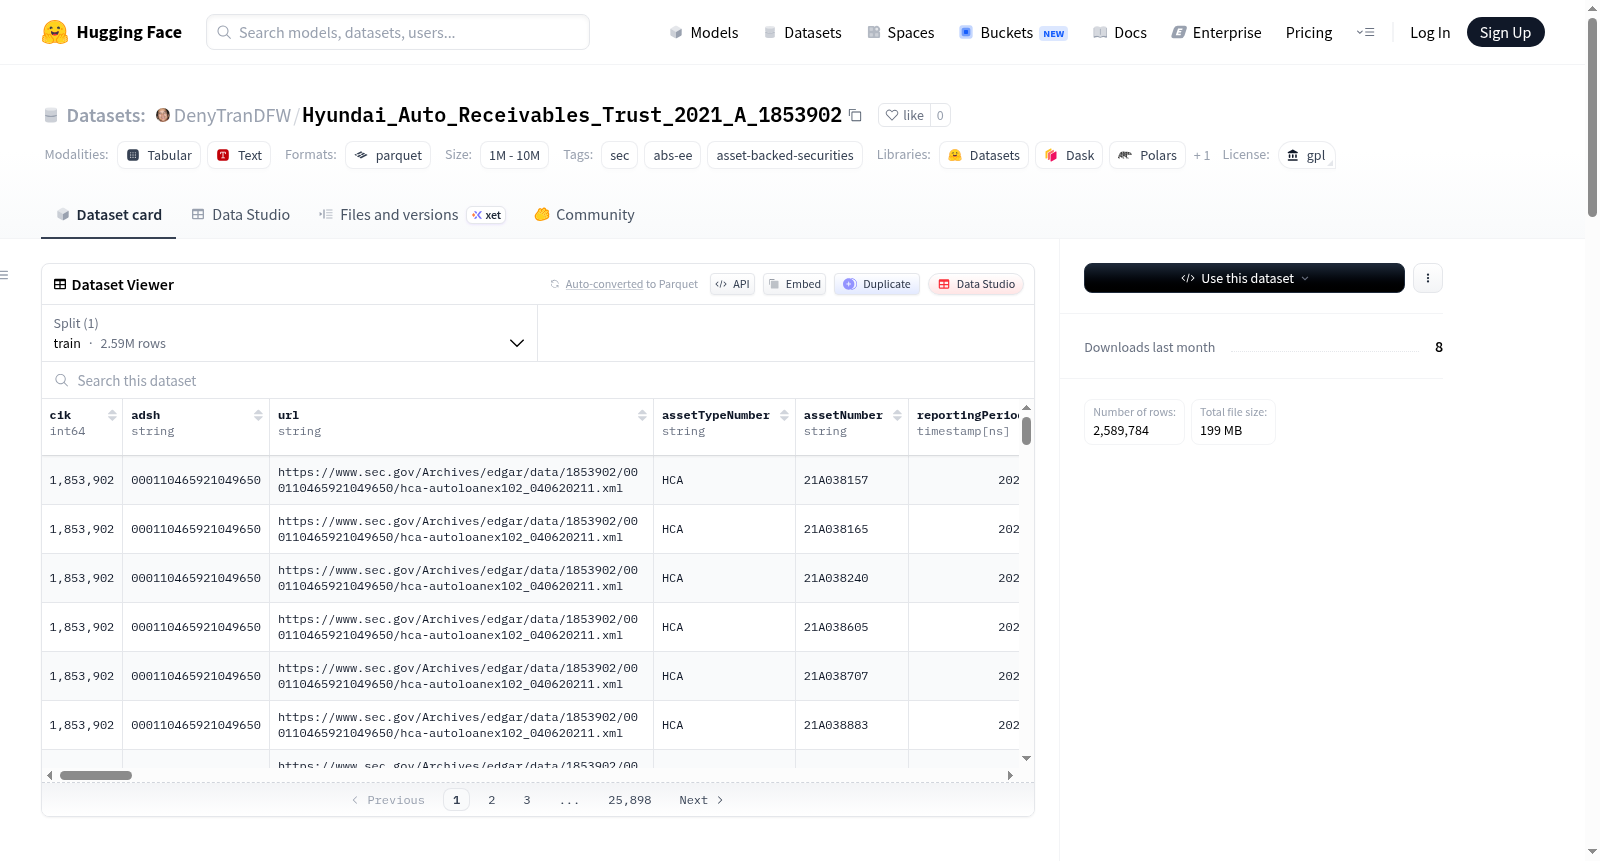
Task: Click the Previous page link
Action: 388,800
